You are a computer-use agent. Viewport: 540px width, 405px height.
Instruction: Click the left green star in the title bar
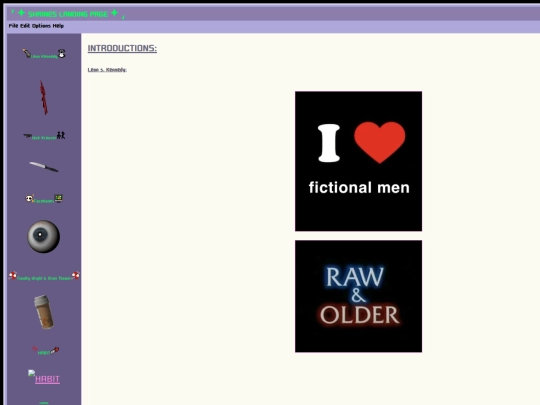pos(21,13)
